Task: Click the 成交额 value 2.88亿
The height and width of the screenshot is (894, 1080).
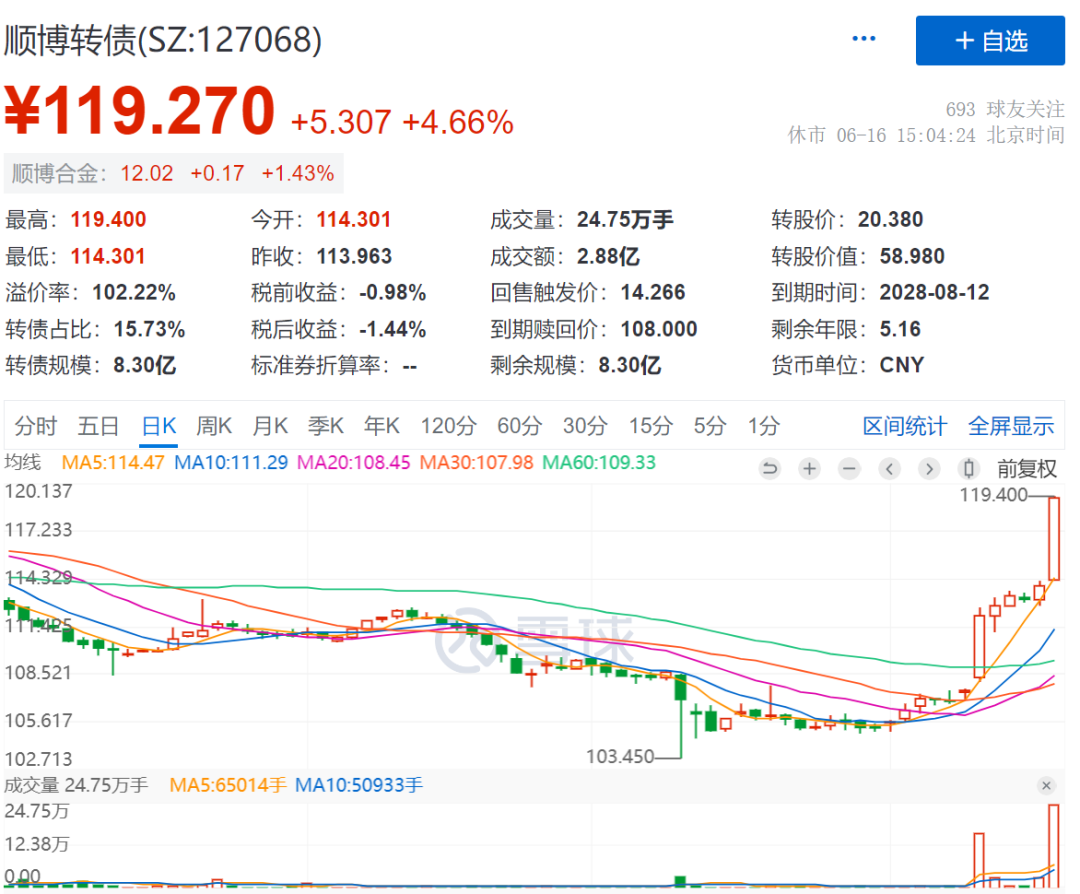Action: pyautogui.click(x=608, y=256)
